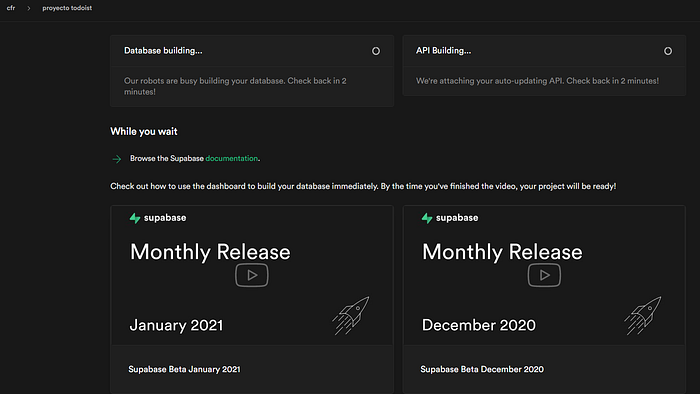This screenshot has height=394, width=700.
Task: Go to the cfr organization breadcrumb
Action: tap(11, 8)
